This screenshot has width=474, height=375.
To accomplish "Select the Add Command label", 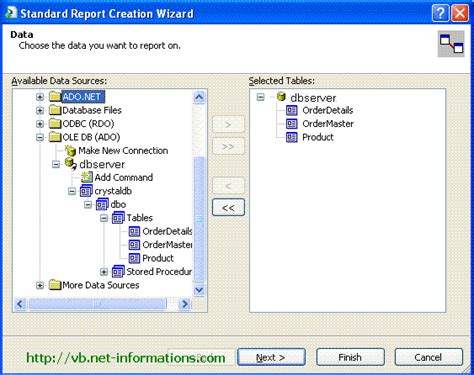I will coord(124,177).
